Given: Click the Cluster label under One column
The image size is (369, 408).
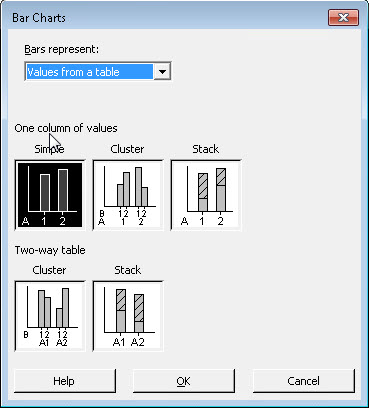Looking at the screenshot, I should (x=127, y=149).
